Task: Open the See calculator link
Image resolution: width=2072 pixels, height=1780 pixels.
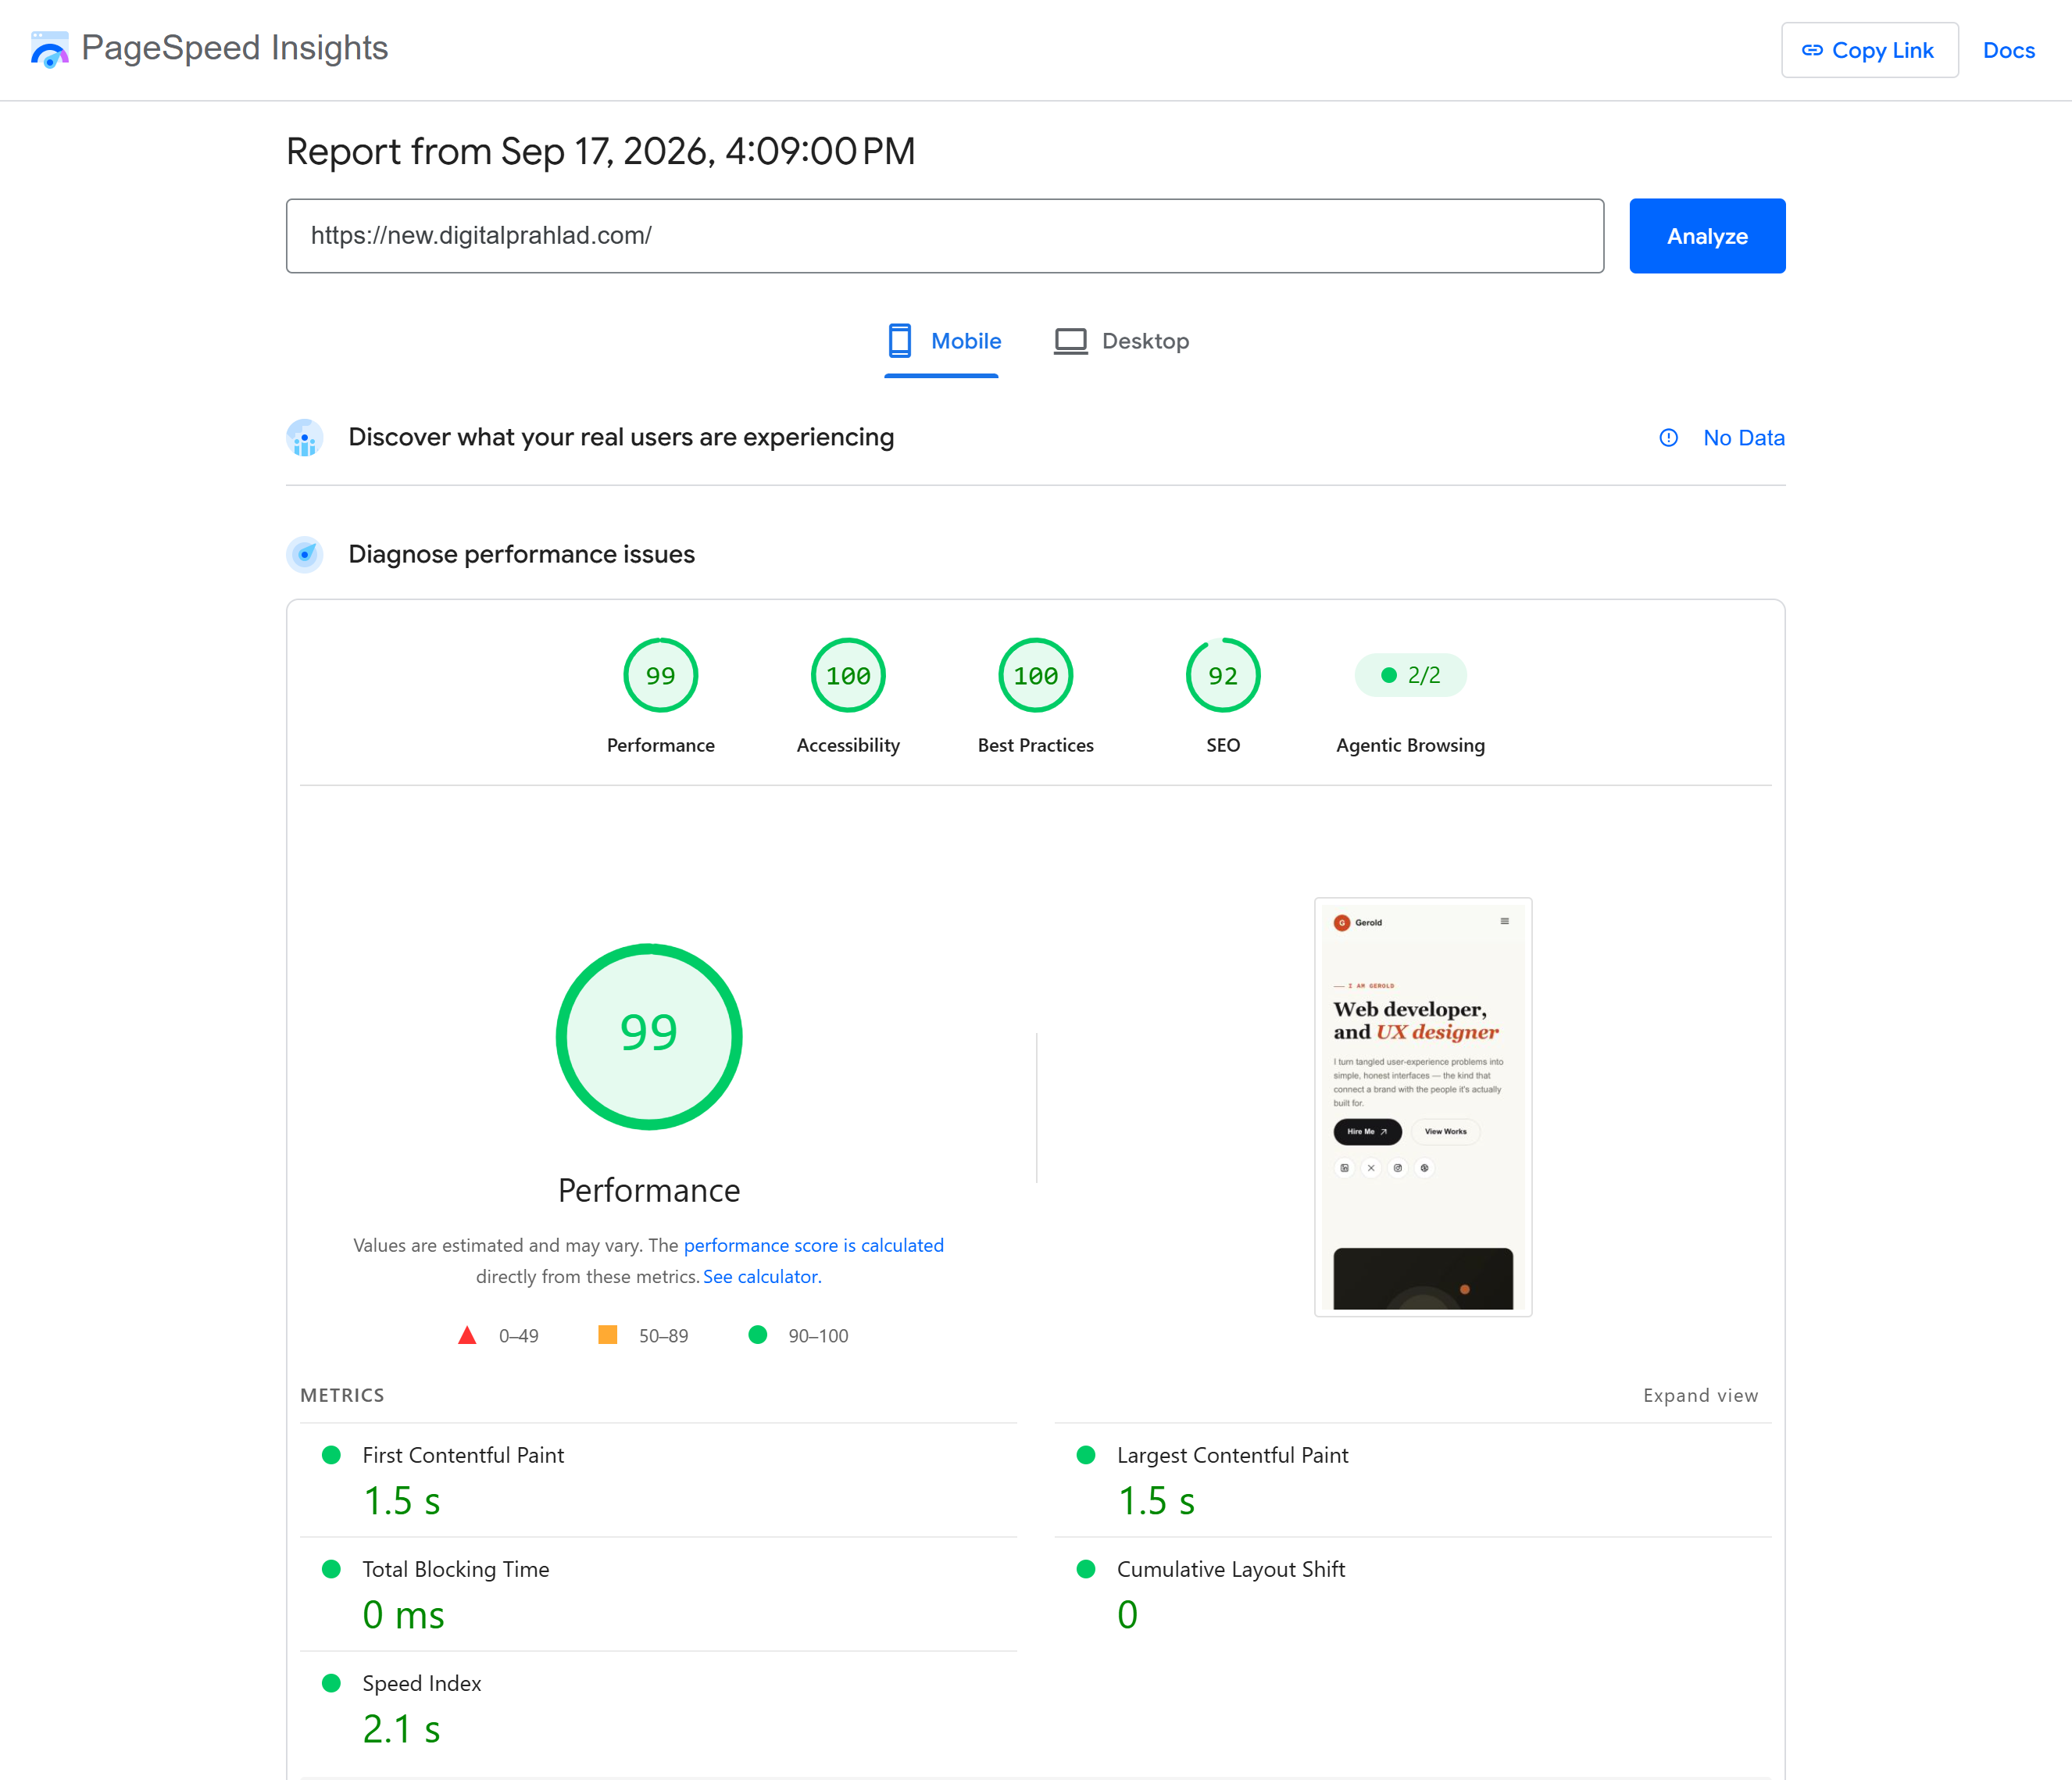Action: click(761, 1277)
